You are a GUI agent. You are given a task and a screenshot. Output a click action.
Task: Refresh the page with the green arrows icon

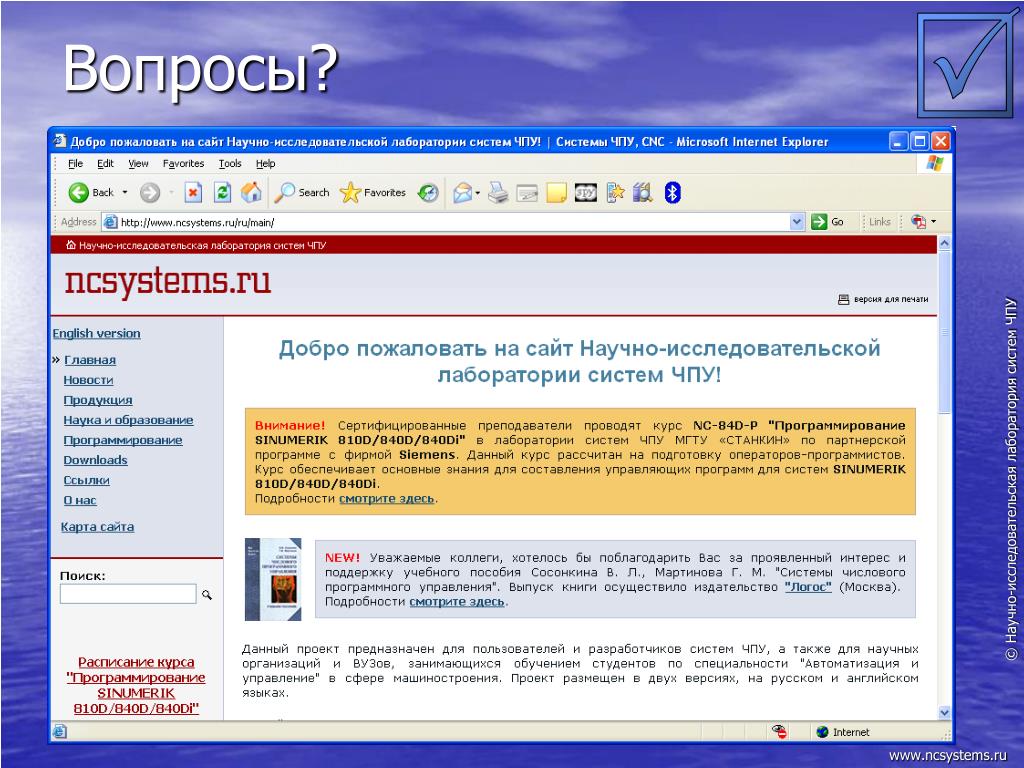pos(223,193)
